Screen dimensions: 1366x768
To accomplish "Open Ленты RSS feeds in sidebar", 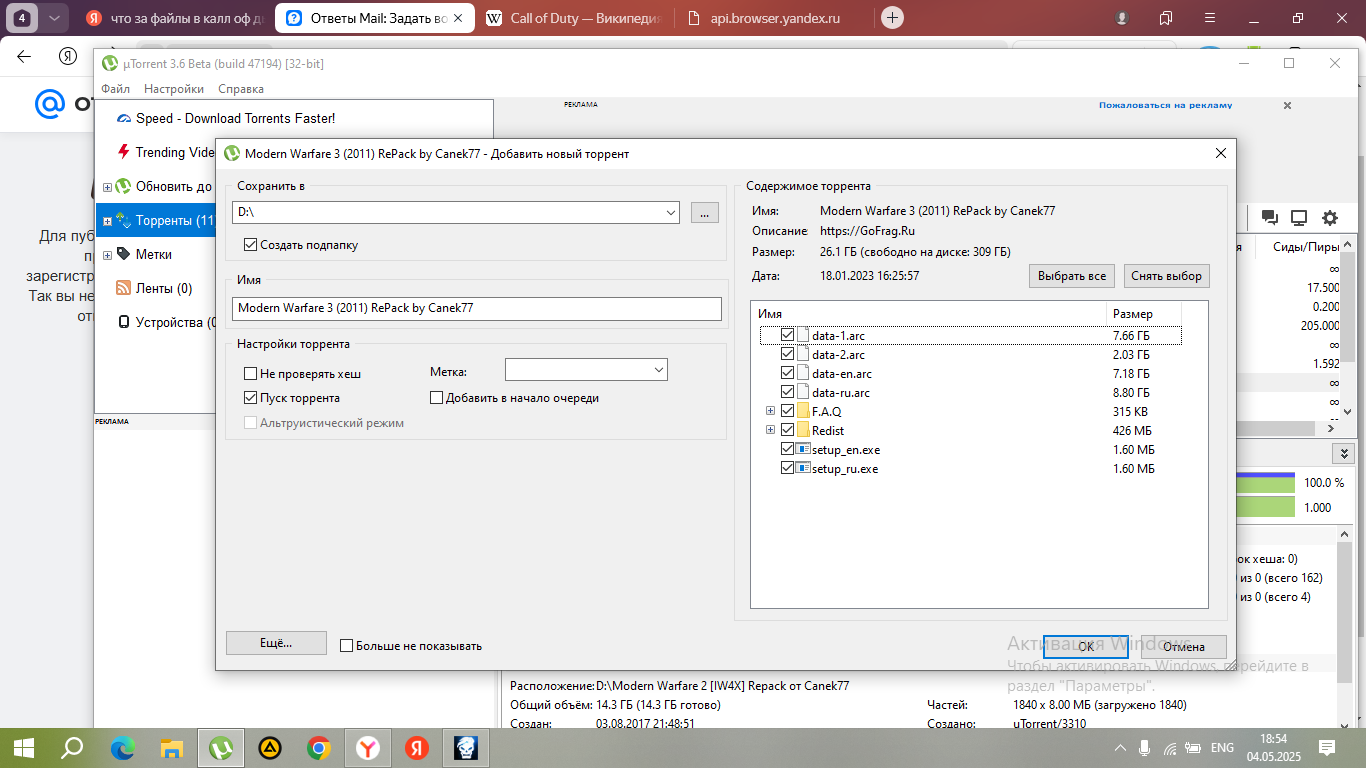I will click(154, 288).
